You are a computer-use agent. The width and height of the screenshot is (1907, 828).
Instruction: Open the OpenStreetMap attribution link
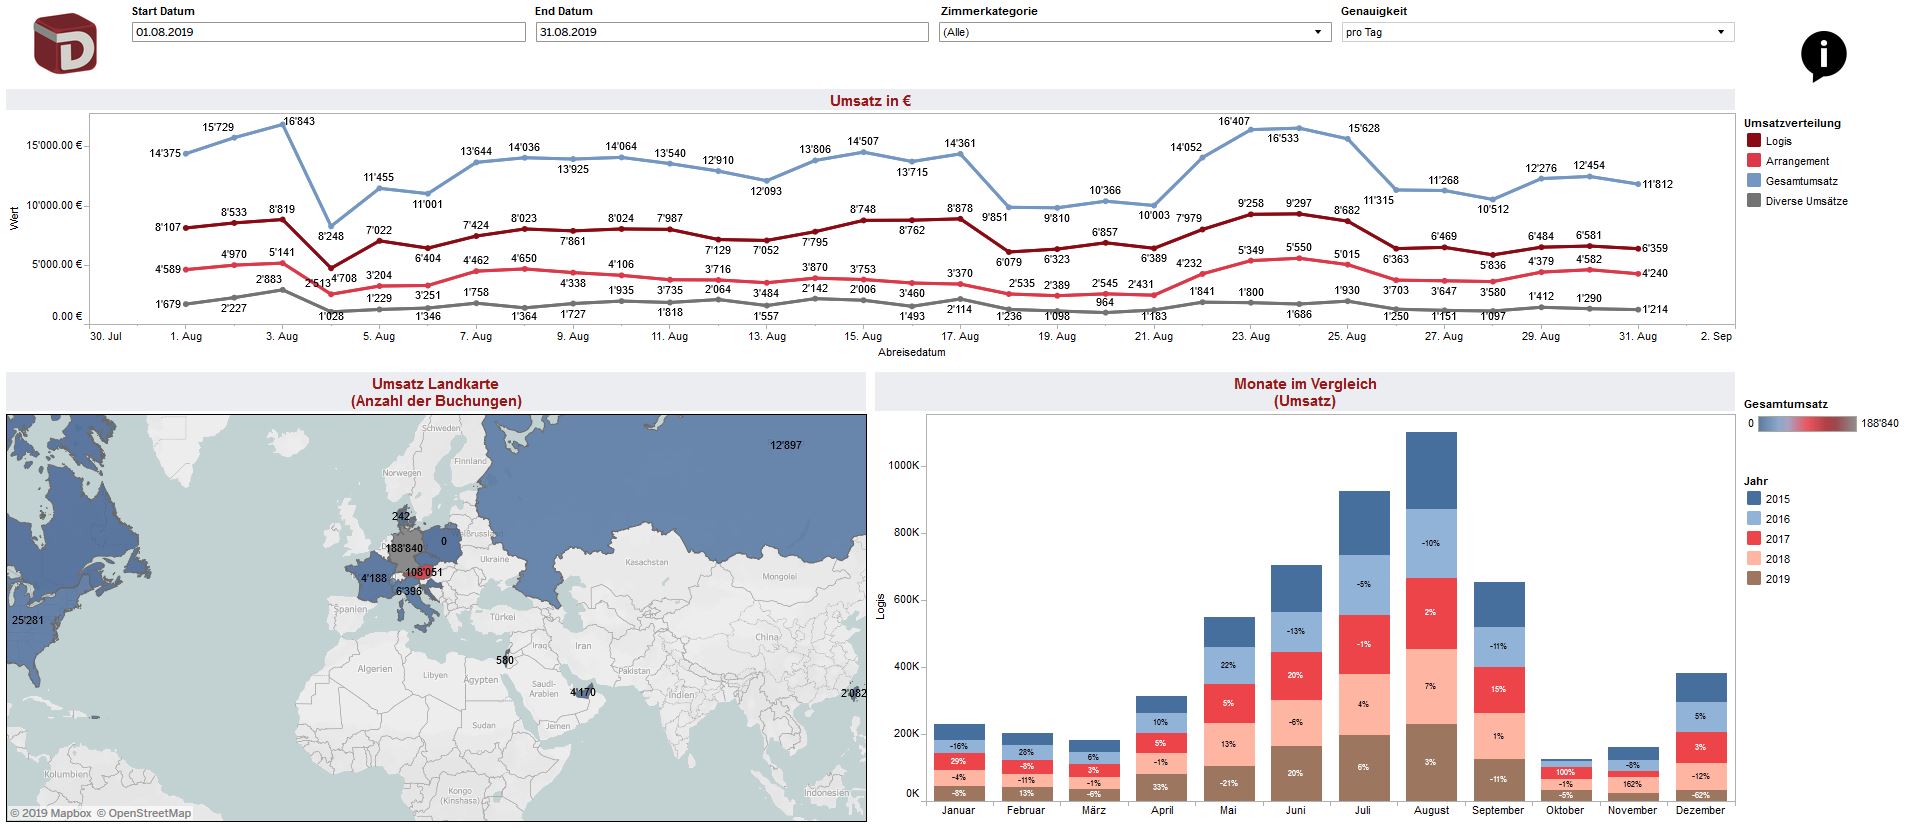149,813
